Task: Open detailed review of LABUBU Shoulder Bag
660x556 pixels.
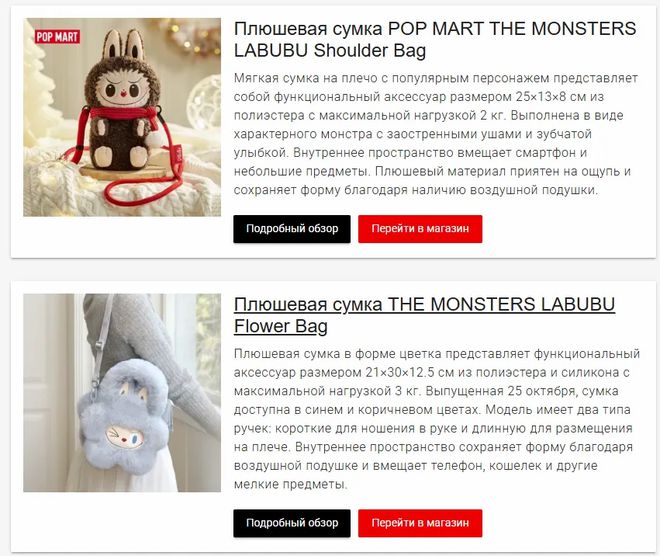Action: point(292,229)
